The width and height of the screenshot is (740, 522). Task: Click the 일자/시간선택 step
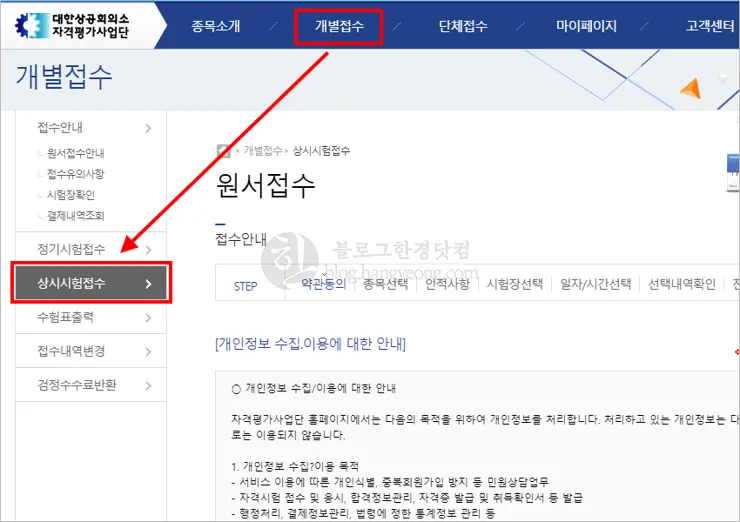596,284
